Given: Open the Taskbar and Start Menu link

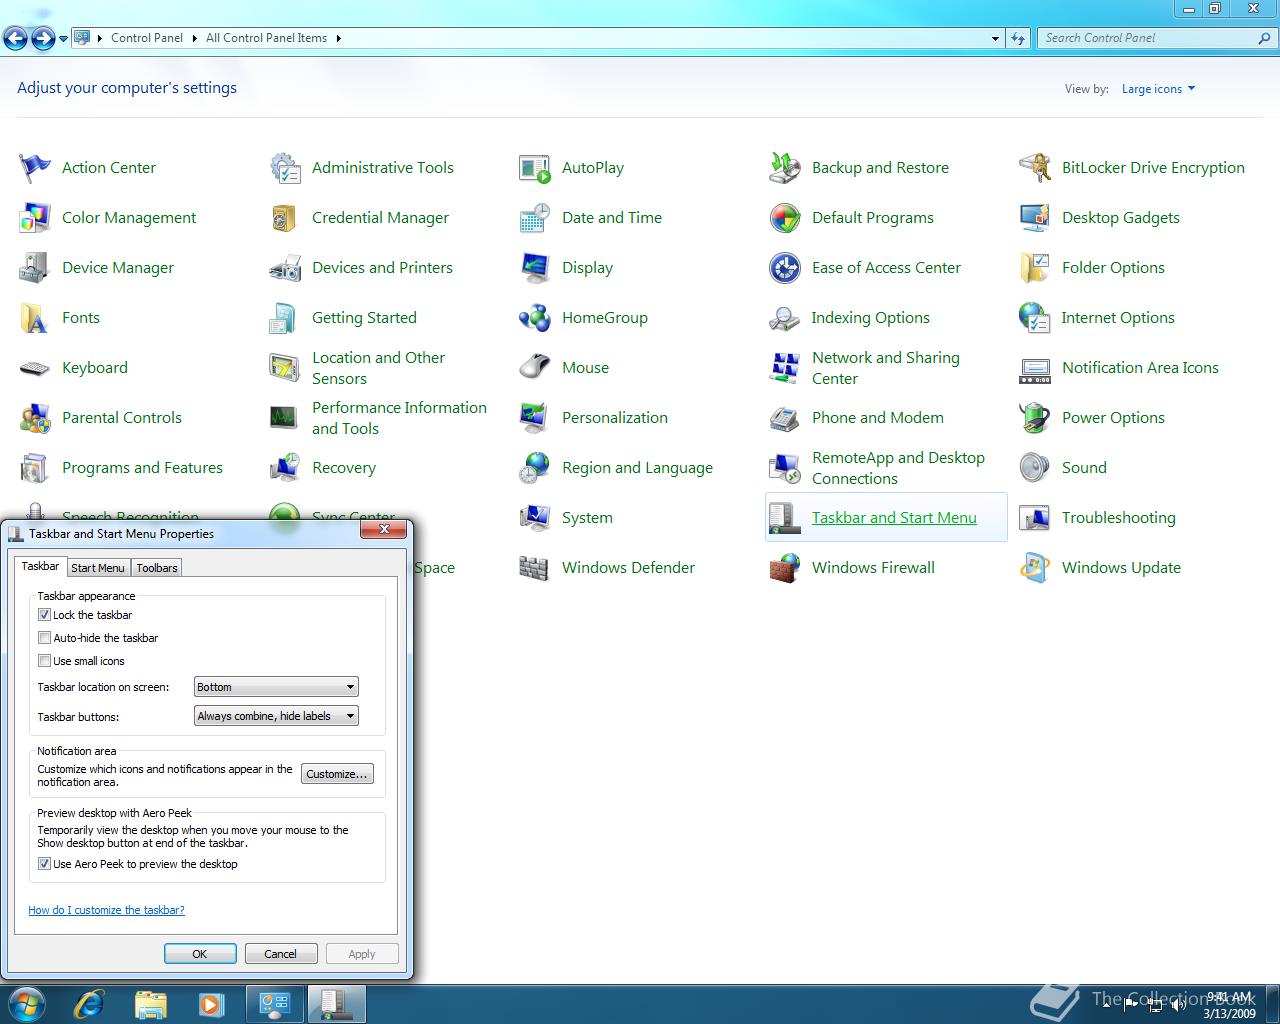Looking at the screenshot, I should point(894,518).
